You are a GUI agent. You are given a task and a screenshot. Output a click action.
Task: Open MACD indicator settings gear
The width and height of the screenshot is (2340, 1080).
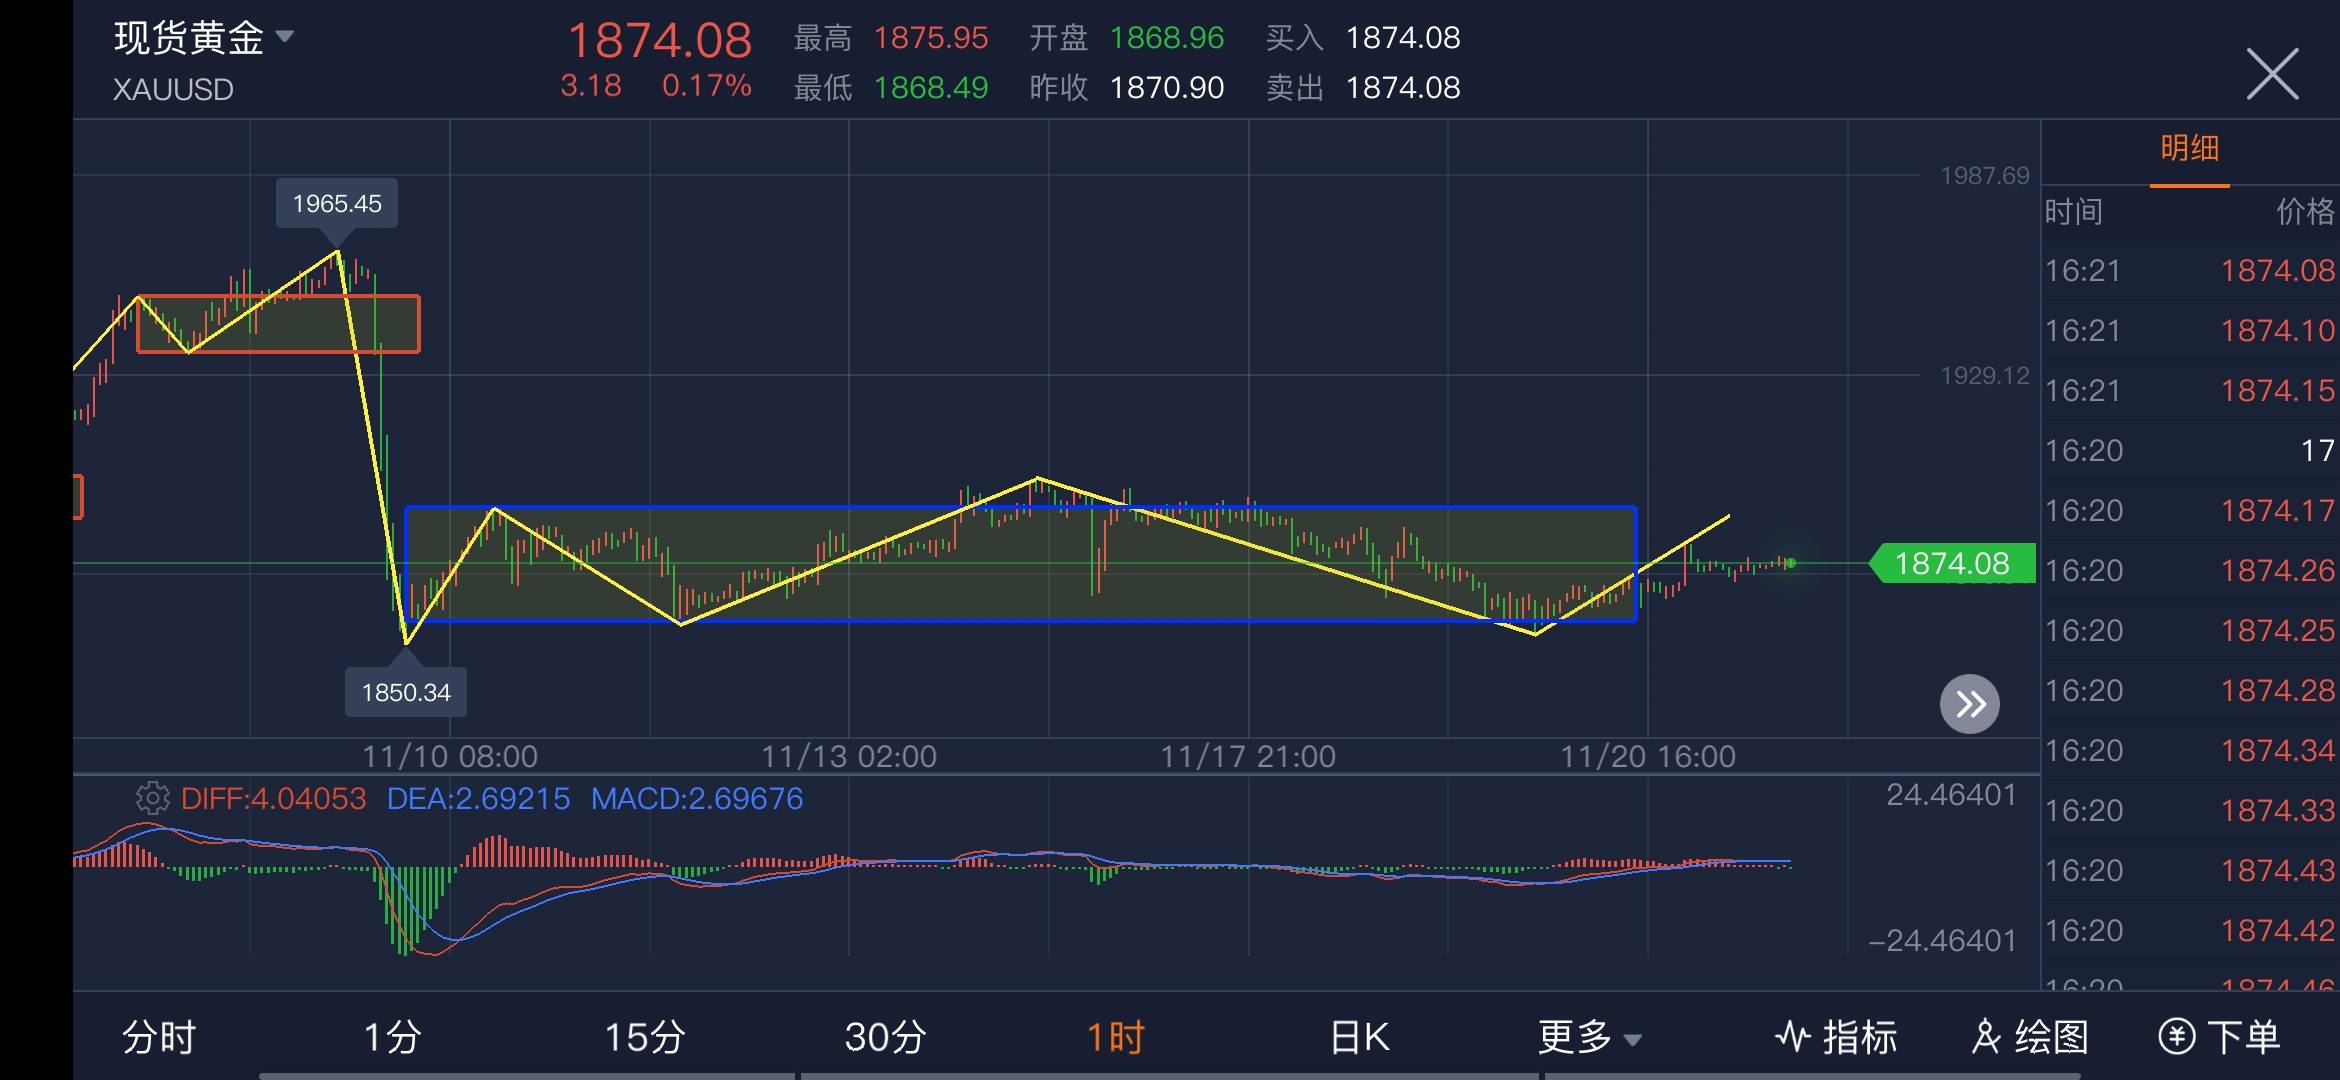[x=152, y=798]
